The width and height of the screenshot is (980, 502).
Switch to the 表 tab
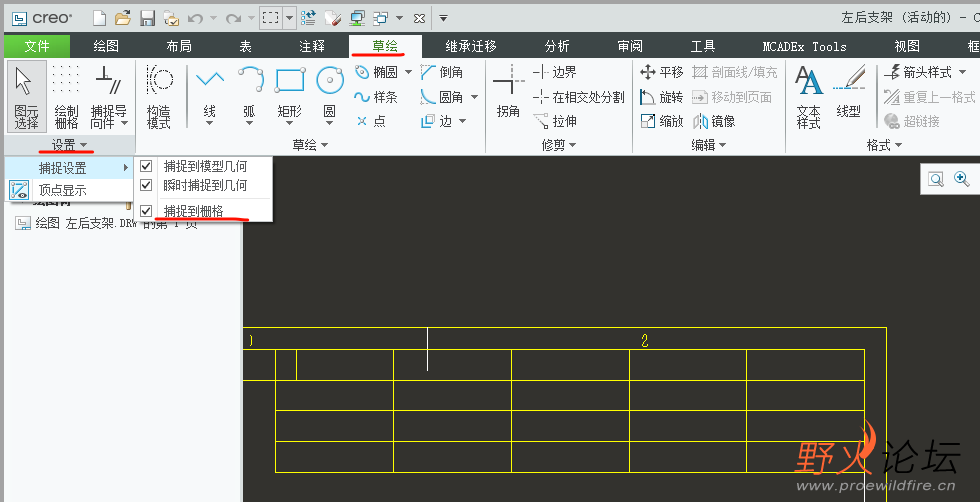coord(245,46)
